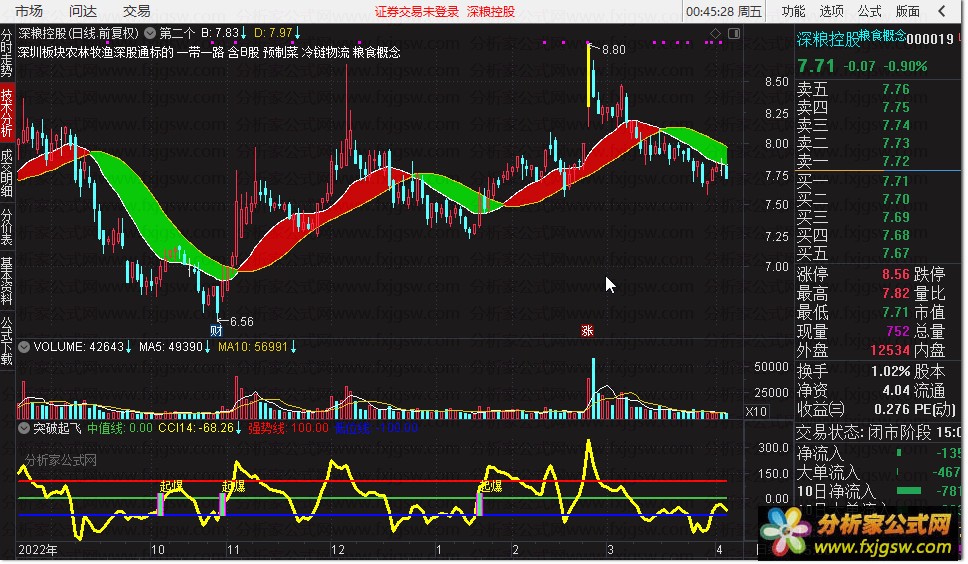This screenshot has width=968, height=564.
Task: Expand the VOLUME indicator dropdown arrow
Action: [x=23, y=347]
